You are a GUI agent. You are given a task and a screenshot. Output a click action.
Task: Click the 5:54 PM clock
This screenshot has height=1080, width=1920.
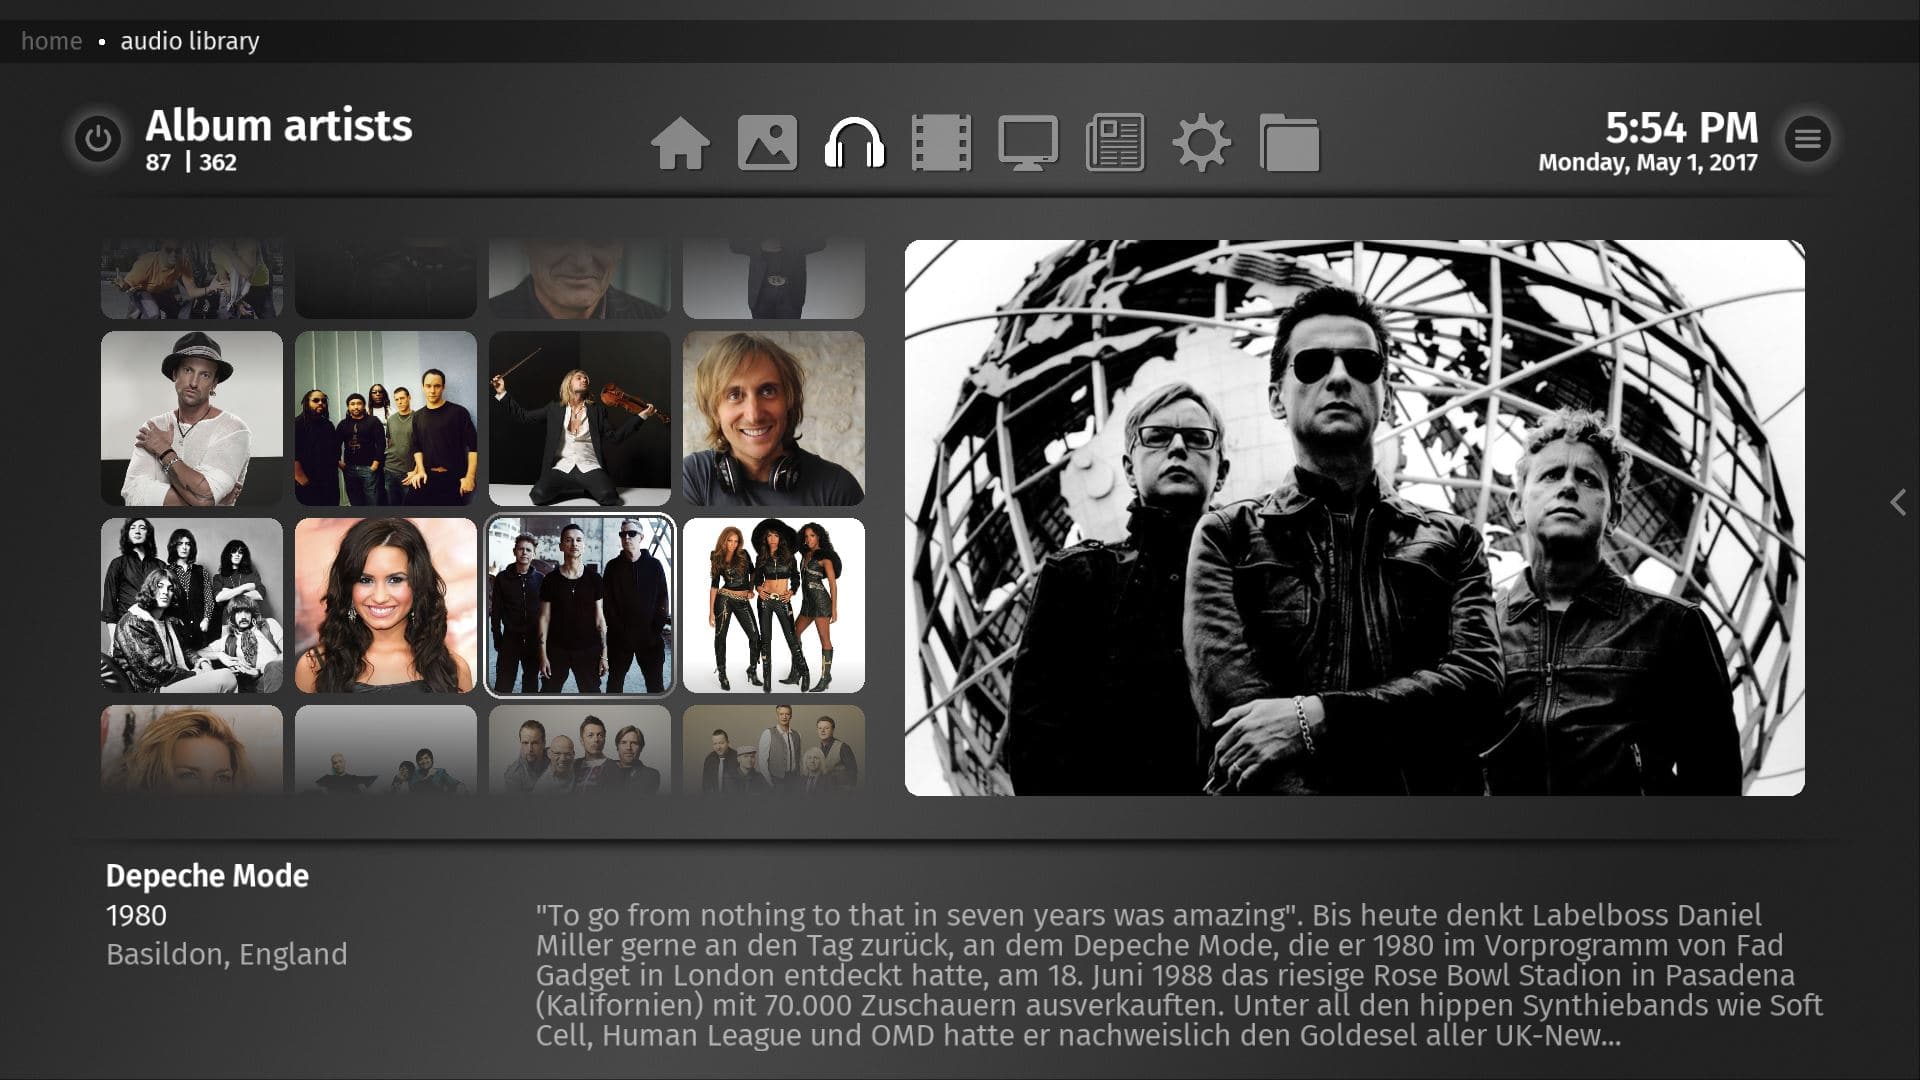[x=1681, y=127]
